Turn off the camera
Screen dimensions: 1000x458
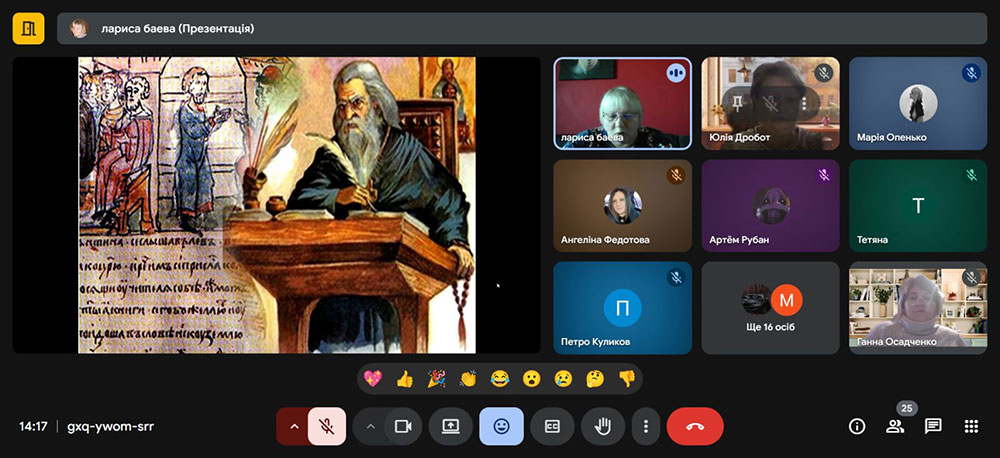403,426
